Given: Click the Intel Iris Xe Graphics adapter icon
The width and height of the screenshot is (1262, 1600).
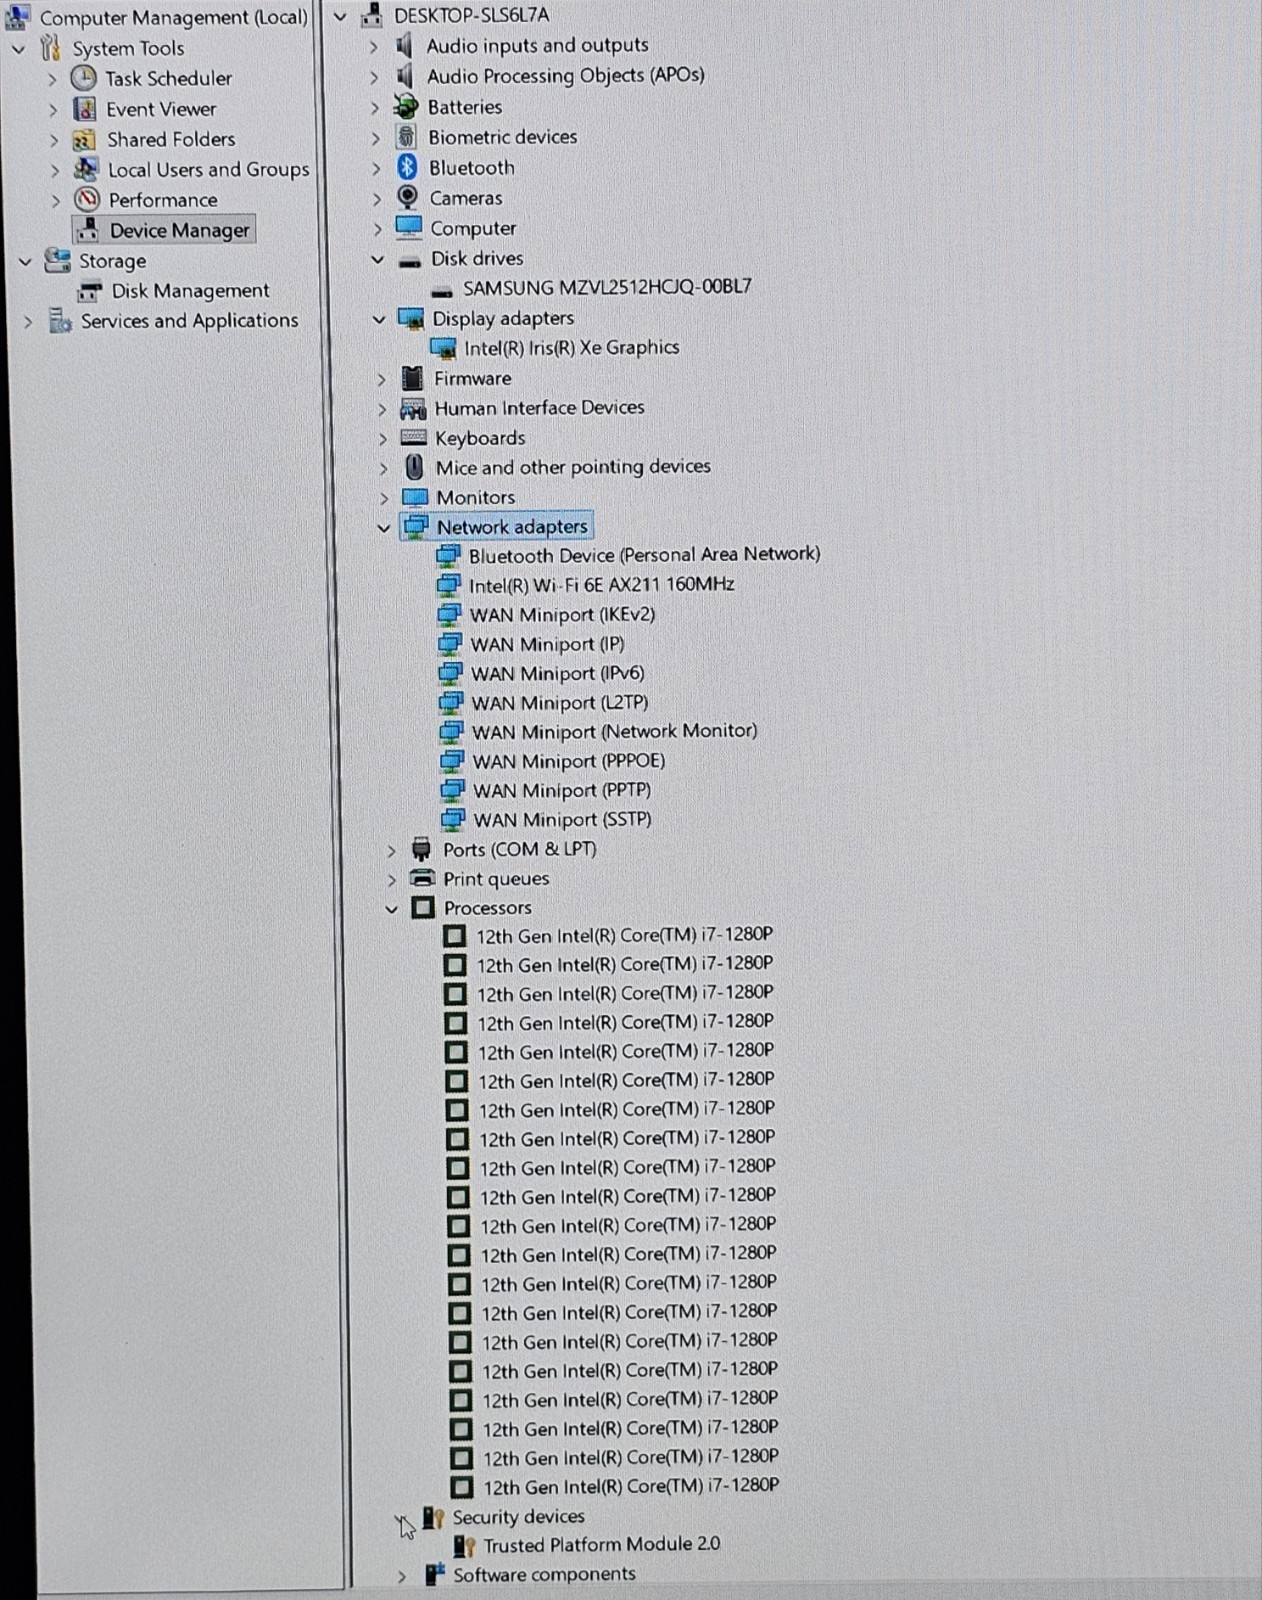Looking at the screenshot, I should (443, 348).
